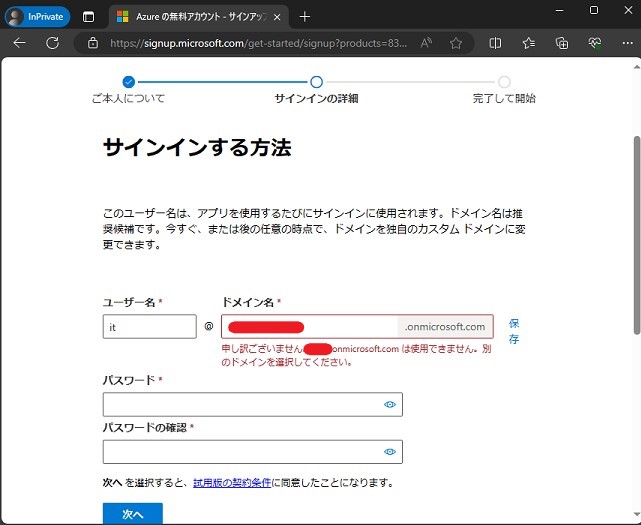Screen dimensions: 641x525
Task: Click the 保存 link beside domain
Action: click(x=514, y=331)
